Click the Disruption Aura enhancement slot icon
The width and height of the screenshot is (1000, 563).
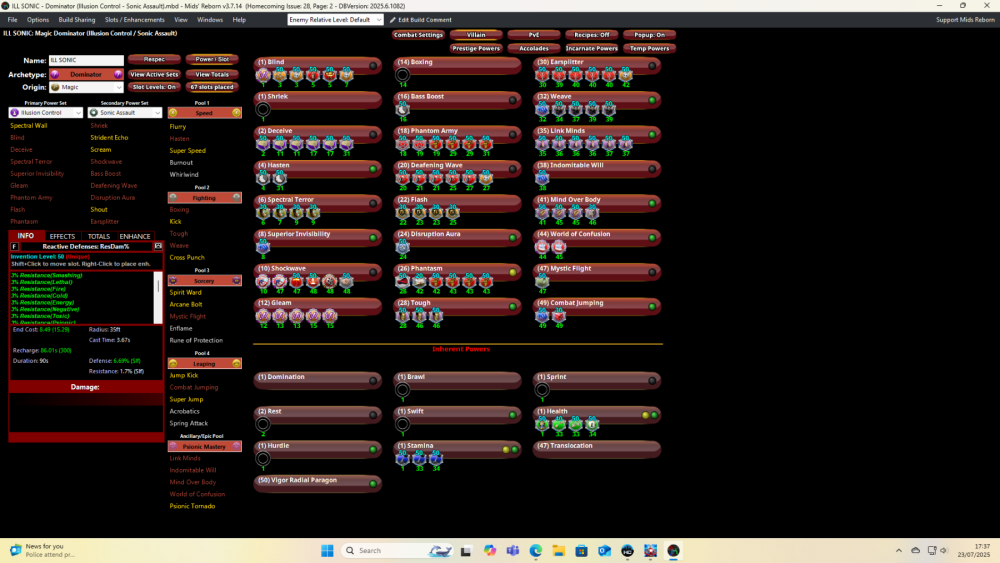(403, 246)
